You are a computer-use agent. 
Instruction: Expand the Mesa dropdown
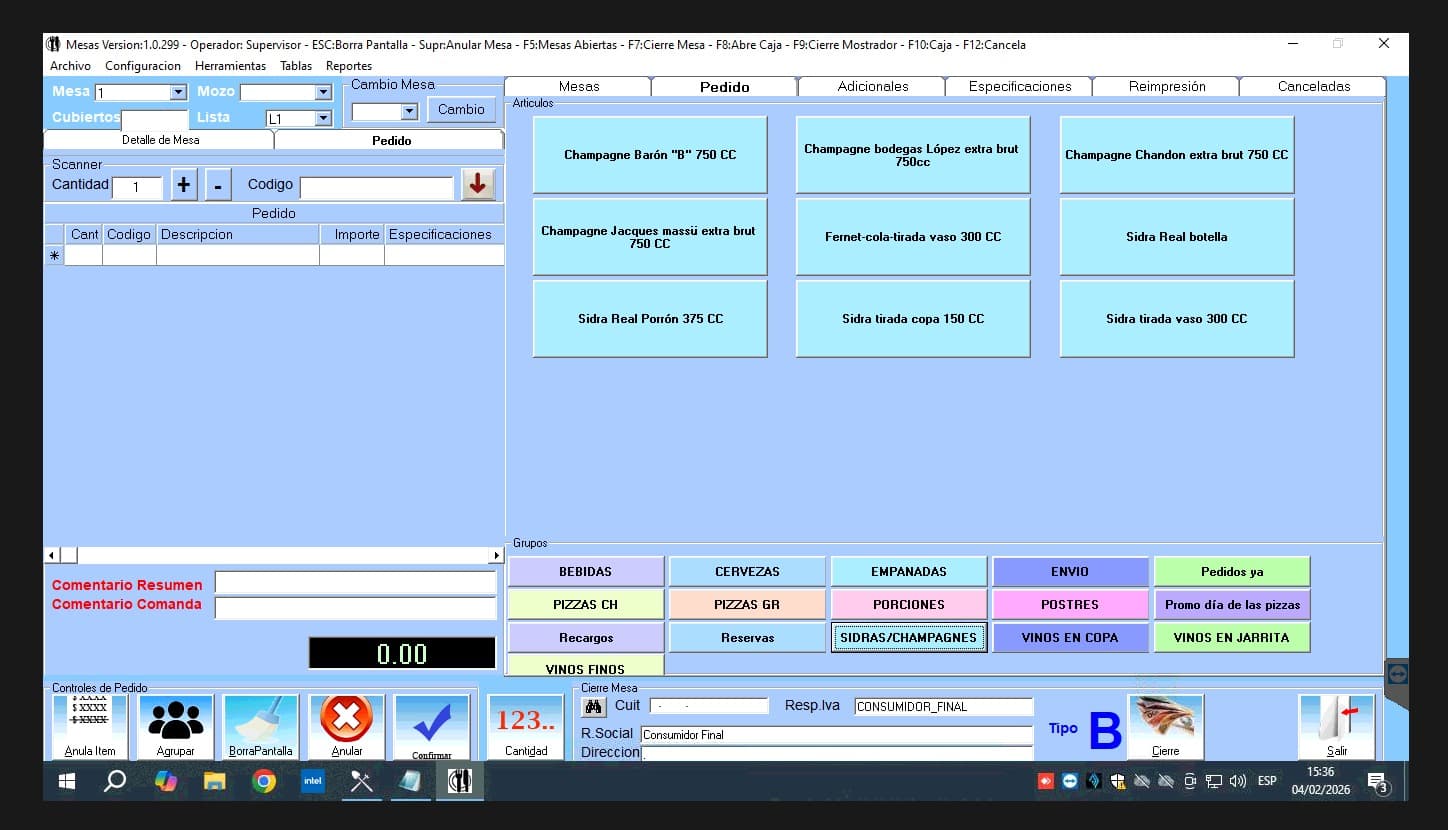(x=178, y=92)
